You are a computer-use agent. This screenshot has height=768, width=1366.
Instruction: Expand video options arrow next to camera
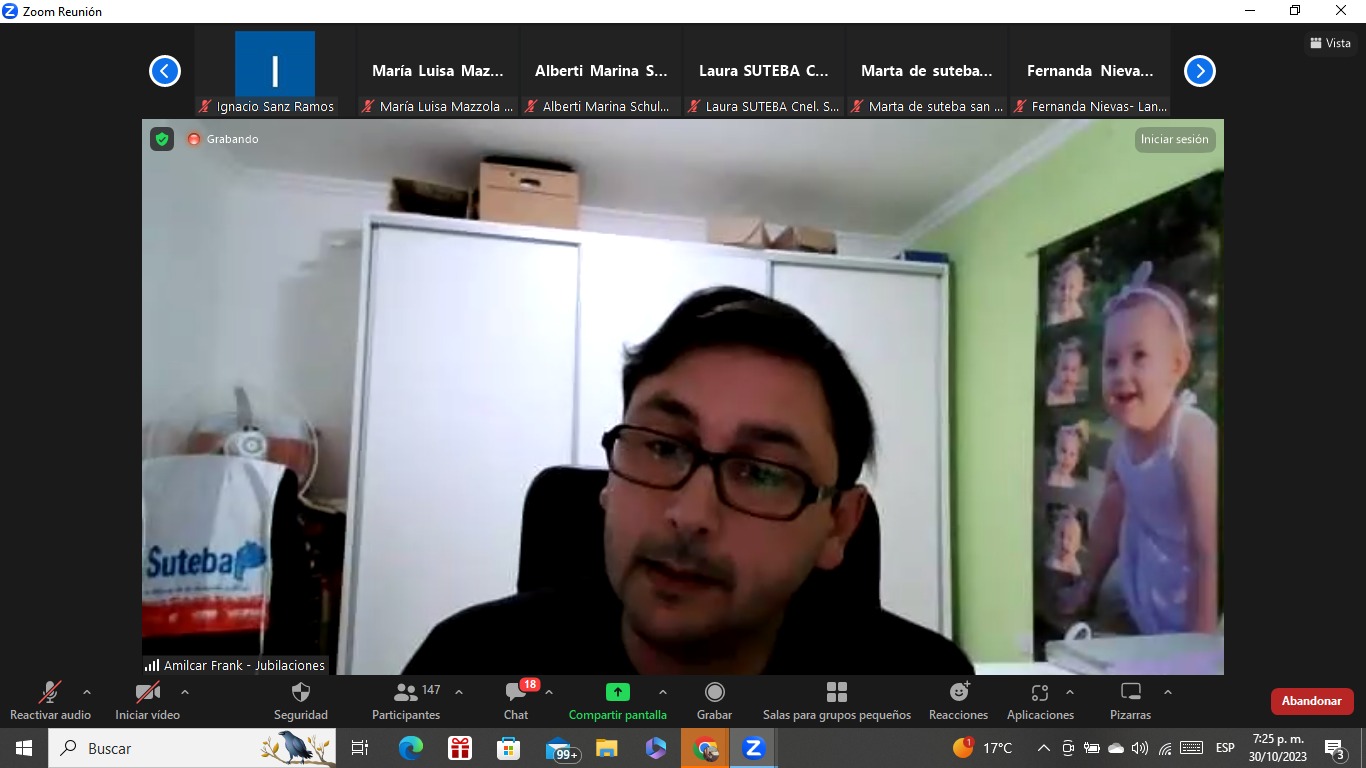click(x=184, y=692)
